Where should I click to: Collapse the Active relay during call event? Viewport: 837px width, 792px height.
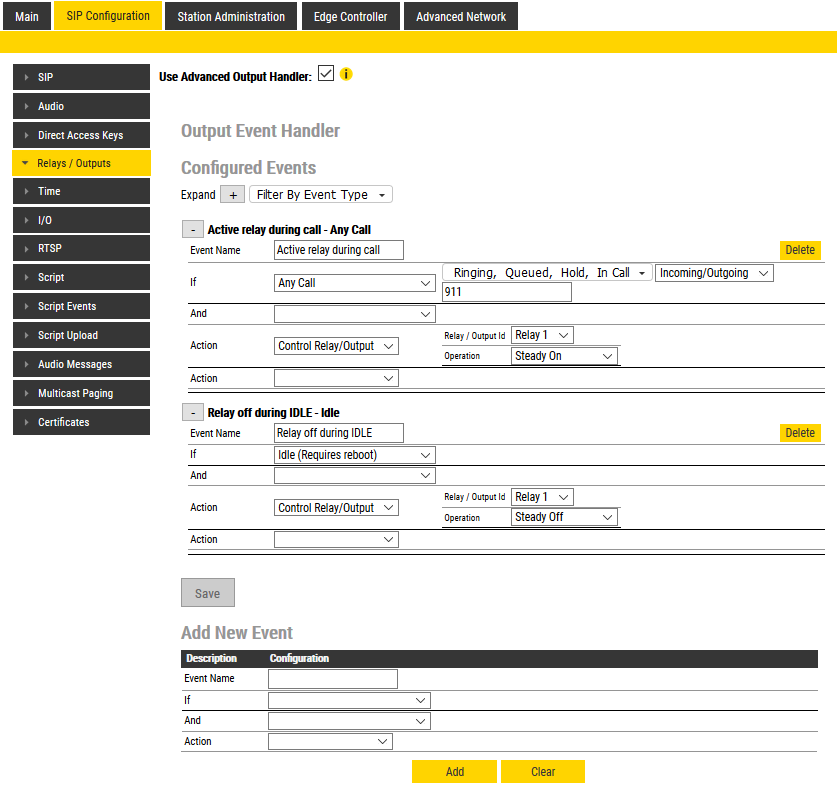tap(193, 230)
